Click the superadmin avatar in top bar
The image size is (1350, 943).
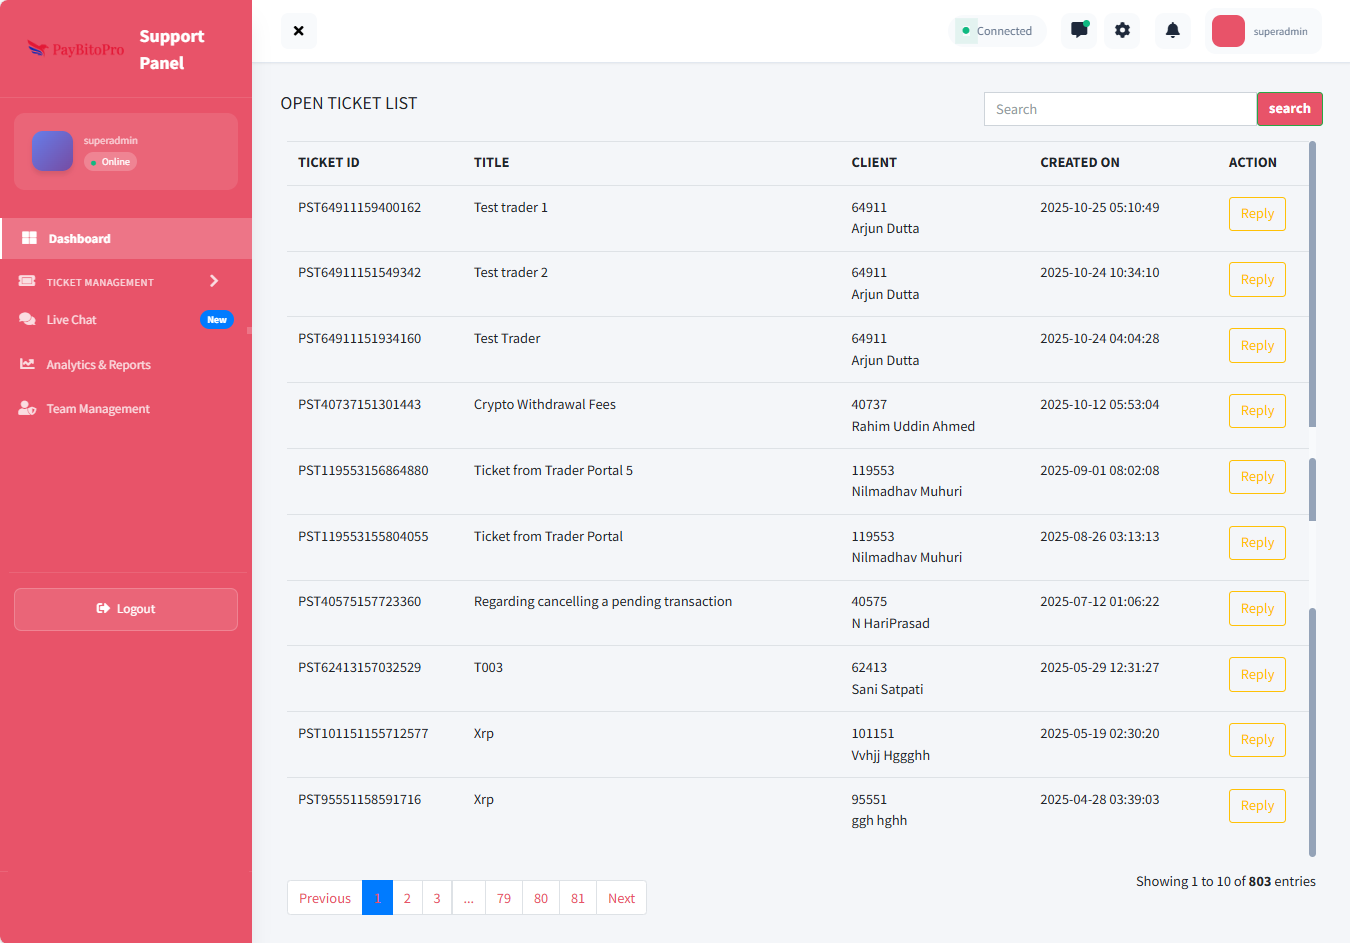tap(1228, 31)
